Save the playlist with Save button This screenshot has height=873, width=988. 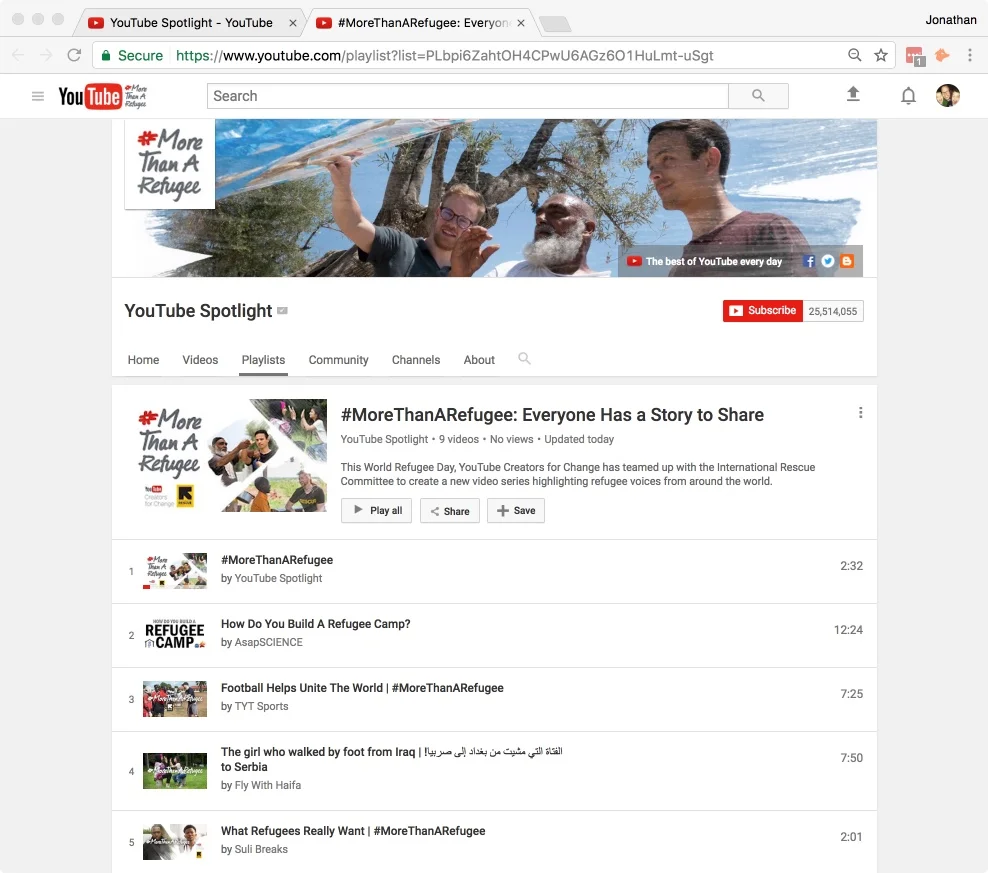coord(516,511)
